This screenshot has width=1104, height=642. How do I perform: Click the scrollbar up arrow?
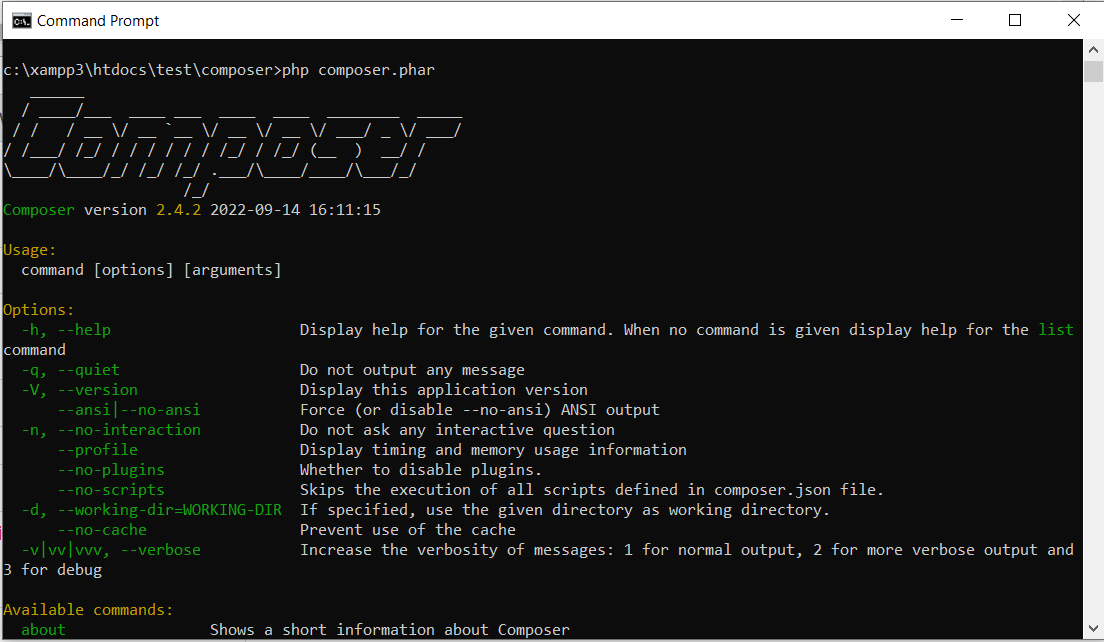click(1093, 50)
